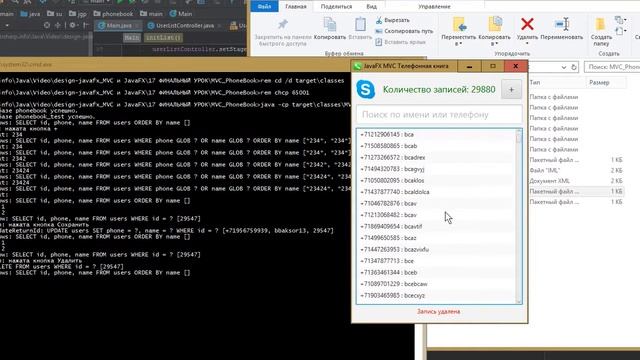Select the Файл "IML" row in Explorer

point(576,170)
